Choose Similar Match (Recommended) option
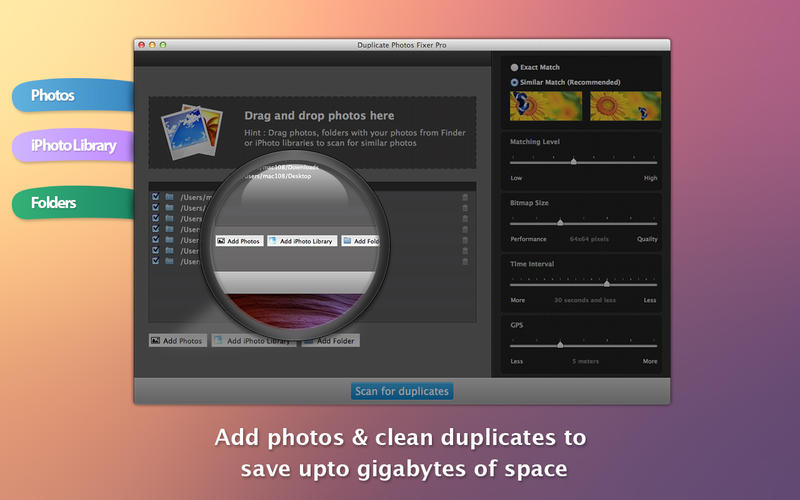 (514, 82)
